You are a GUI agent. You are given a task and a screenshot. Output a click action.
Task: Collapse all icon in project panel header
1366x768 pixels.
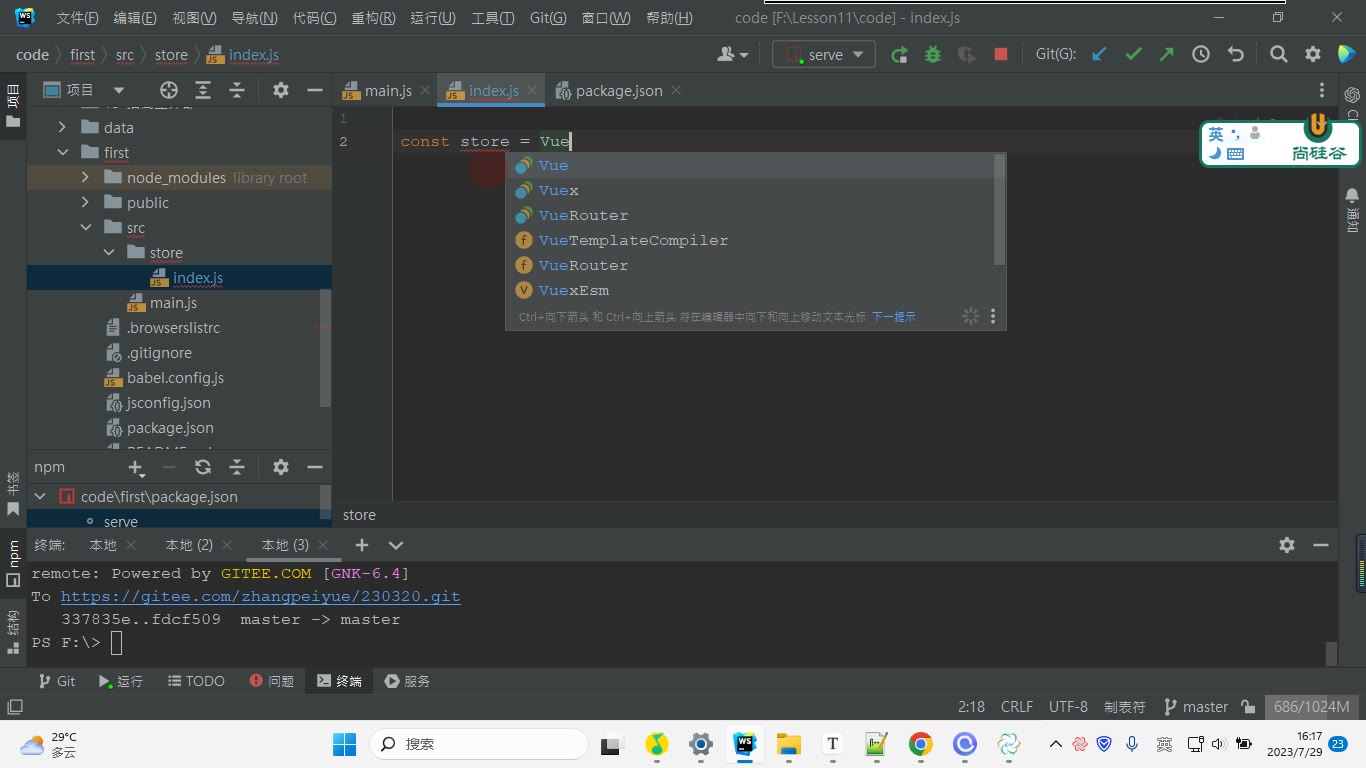pyautogui.click(x=237, y=90)
